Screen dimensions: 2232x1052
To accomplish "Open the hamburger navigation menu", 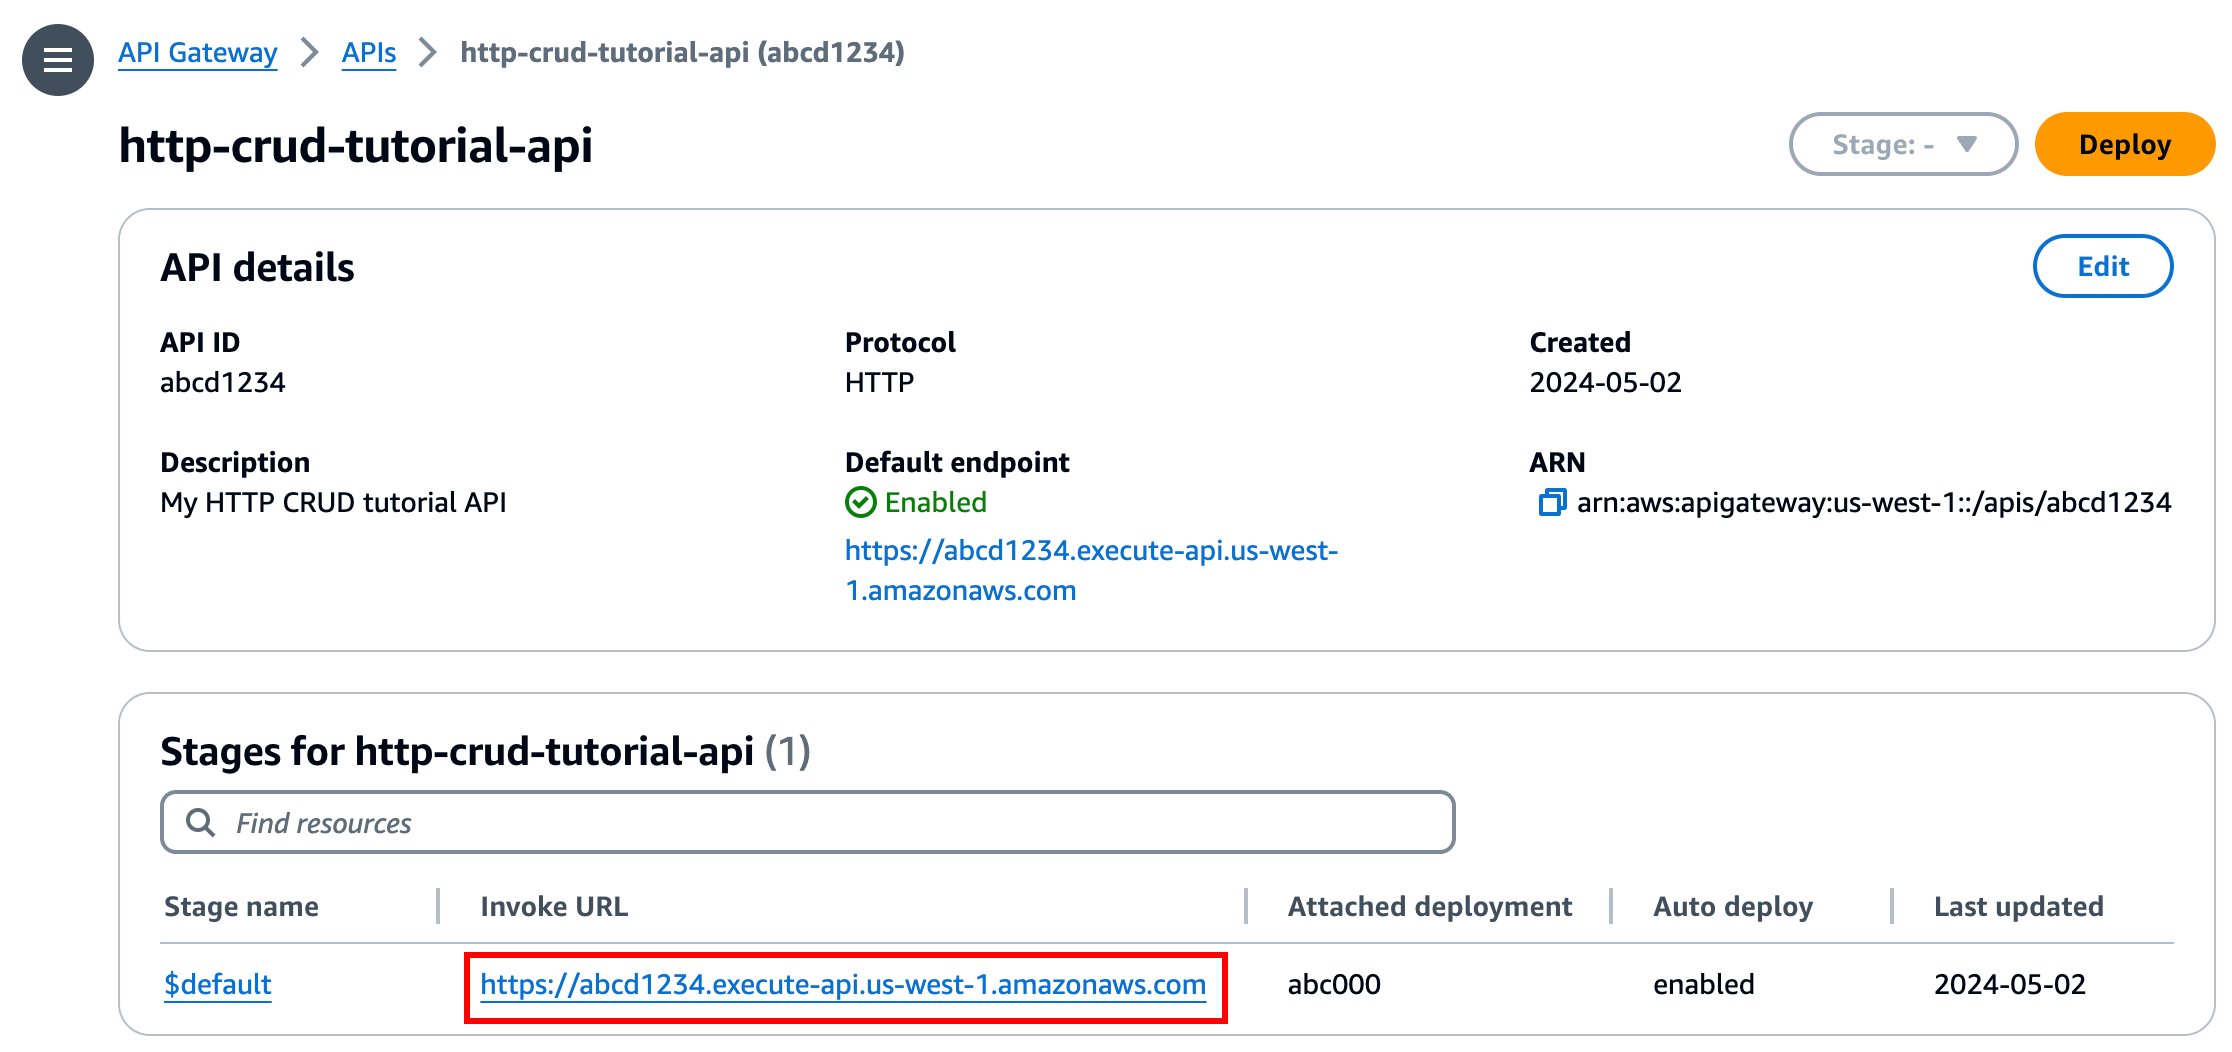I will coord(57,60).
